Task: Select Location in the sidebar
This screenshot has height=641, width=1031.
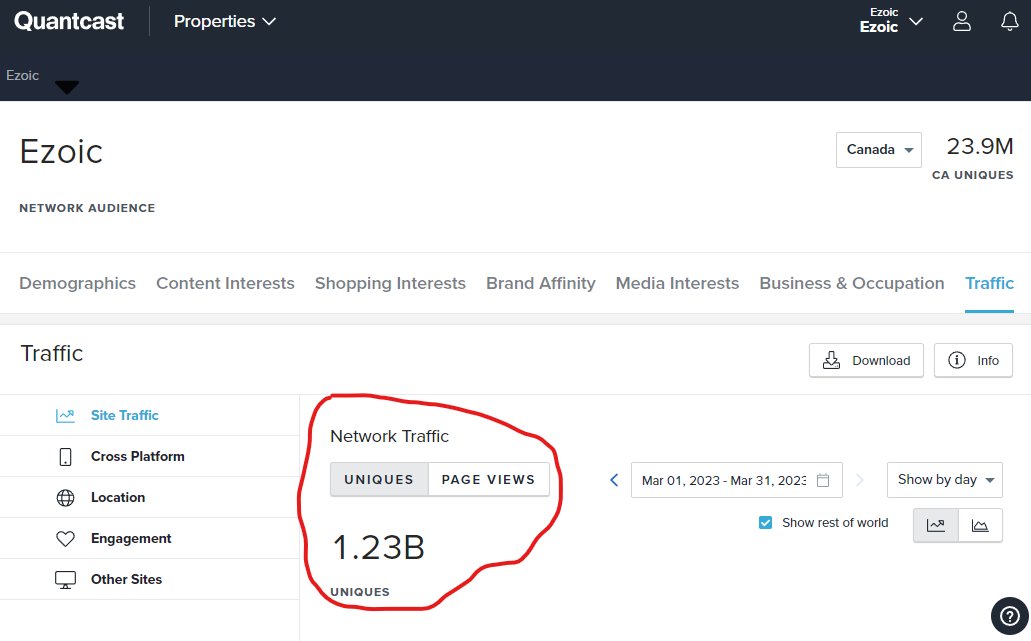Action: click(149, 498)
